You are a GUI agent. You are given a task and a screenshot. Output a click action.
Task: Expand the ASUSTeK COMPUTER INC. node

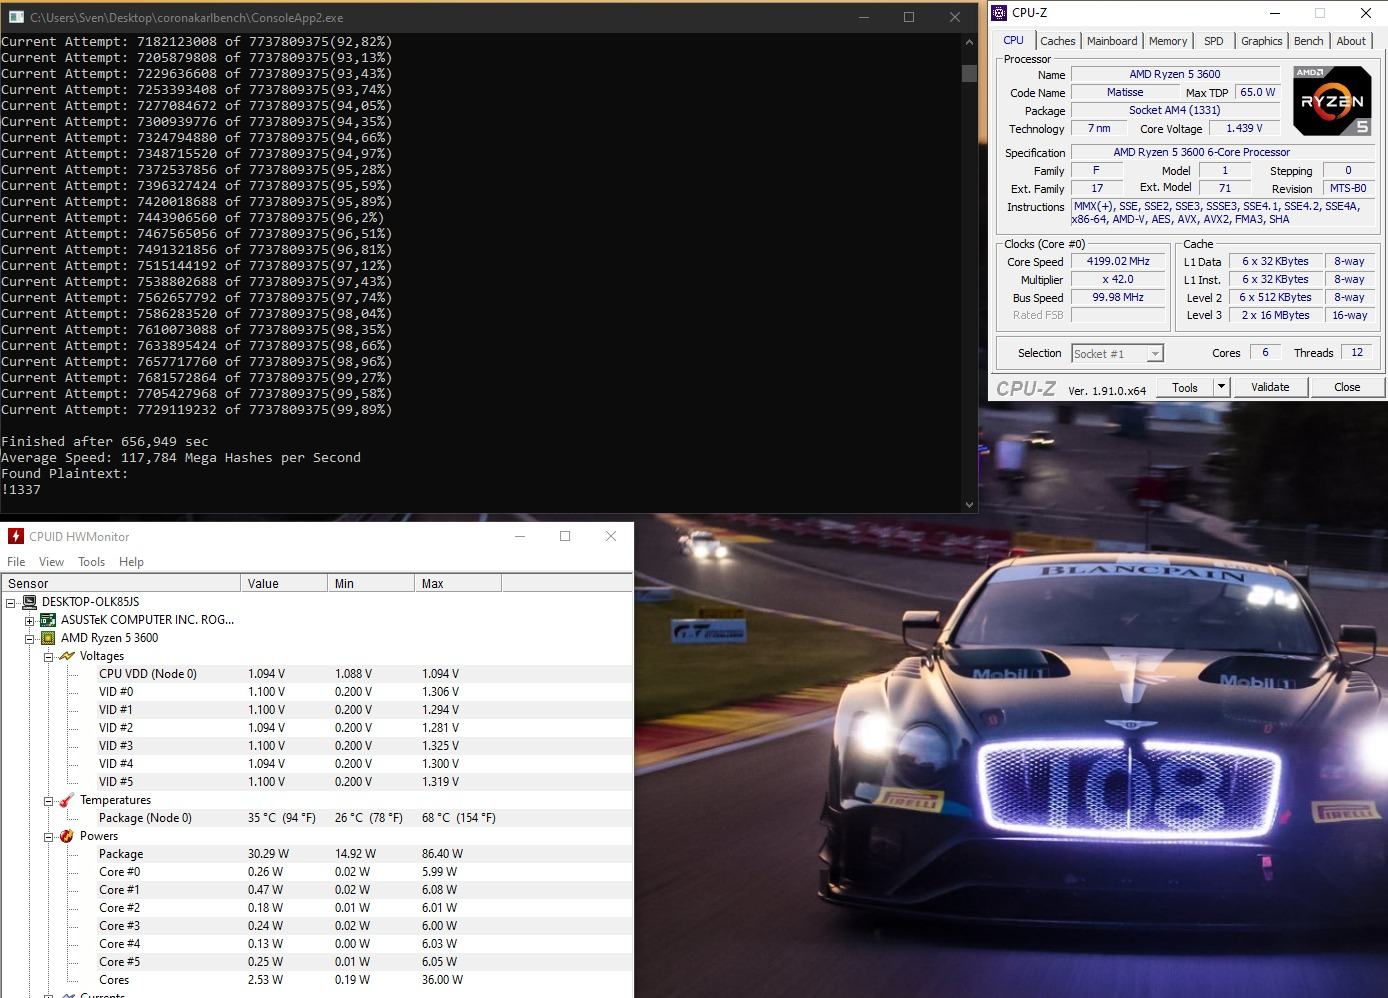tap(30, 620)
